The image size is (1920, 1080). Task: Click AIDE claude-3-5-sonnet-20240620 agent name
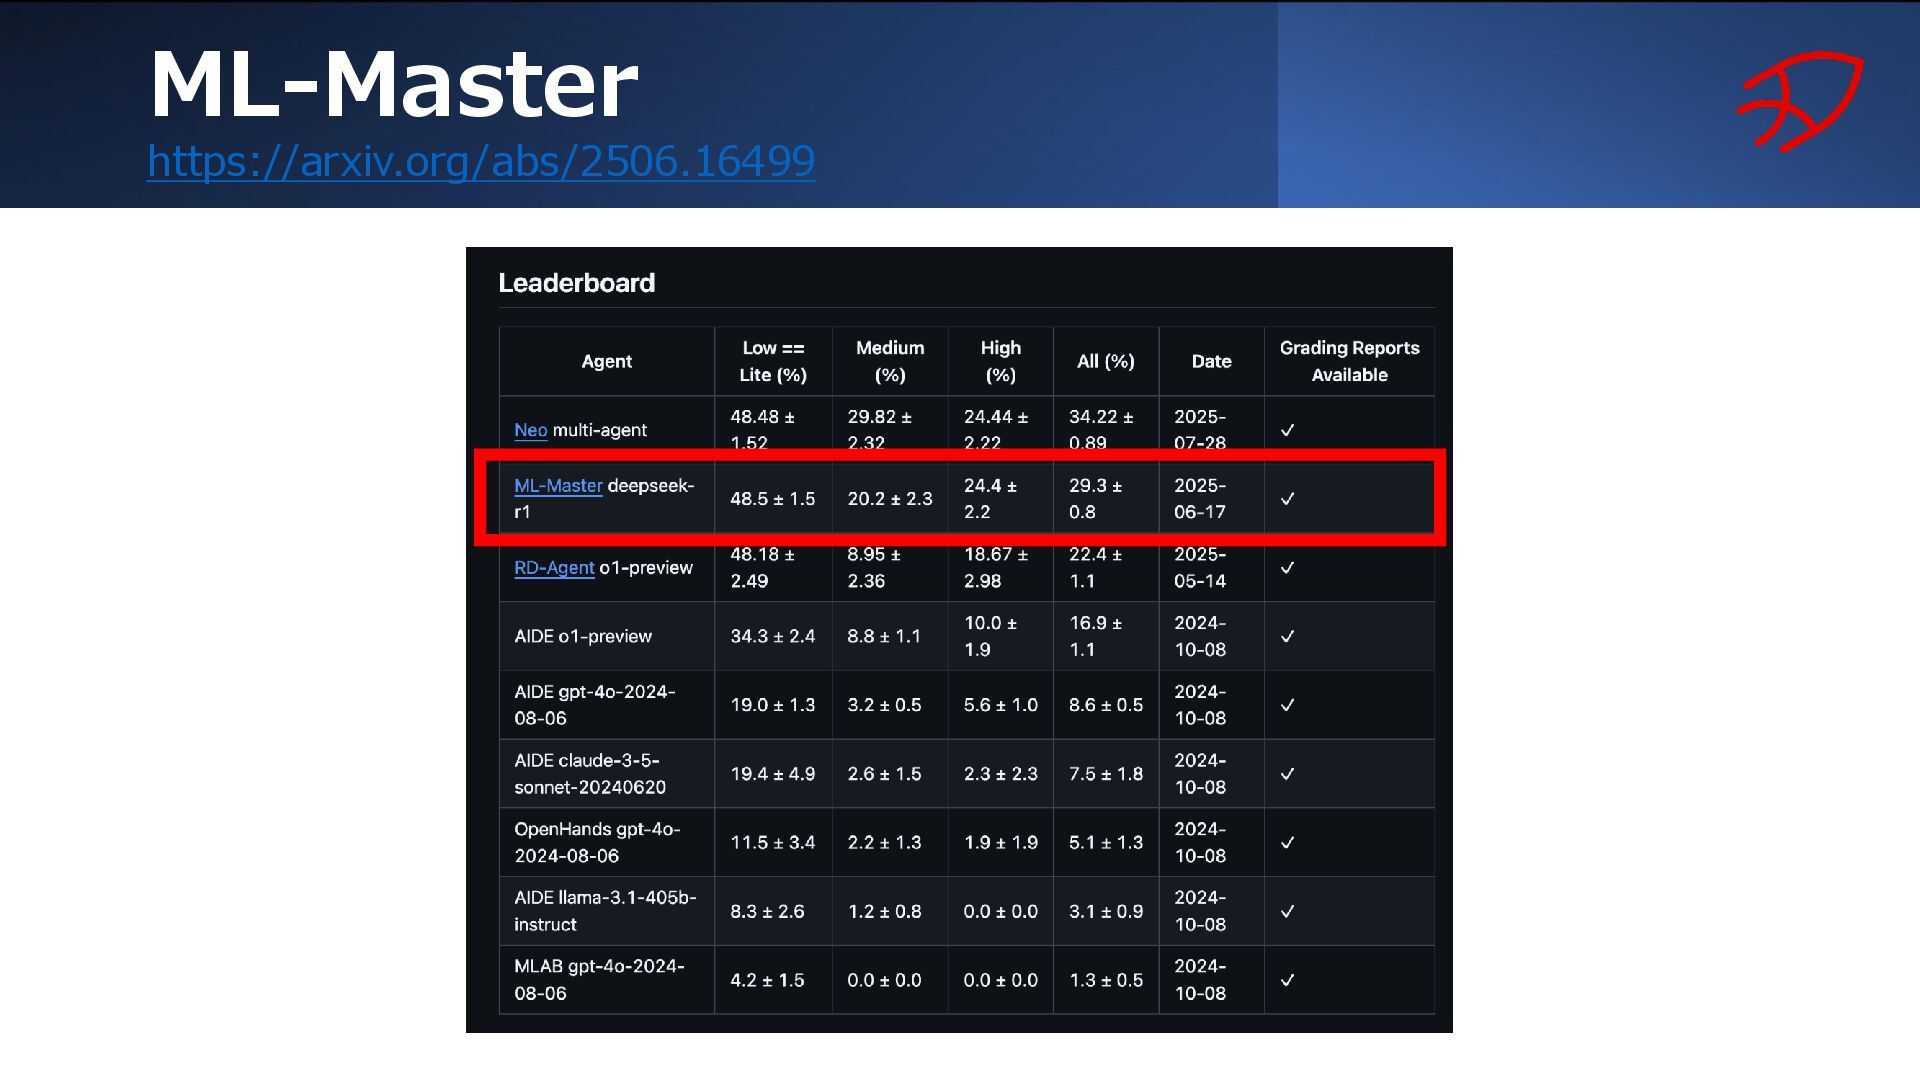(590, 774)
